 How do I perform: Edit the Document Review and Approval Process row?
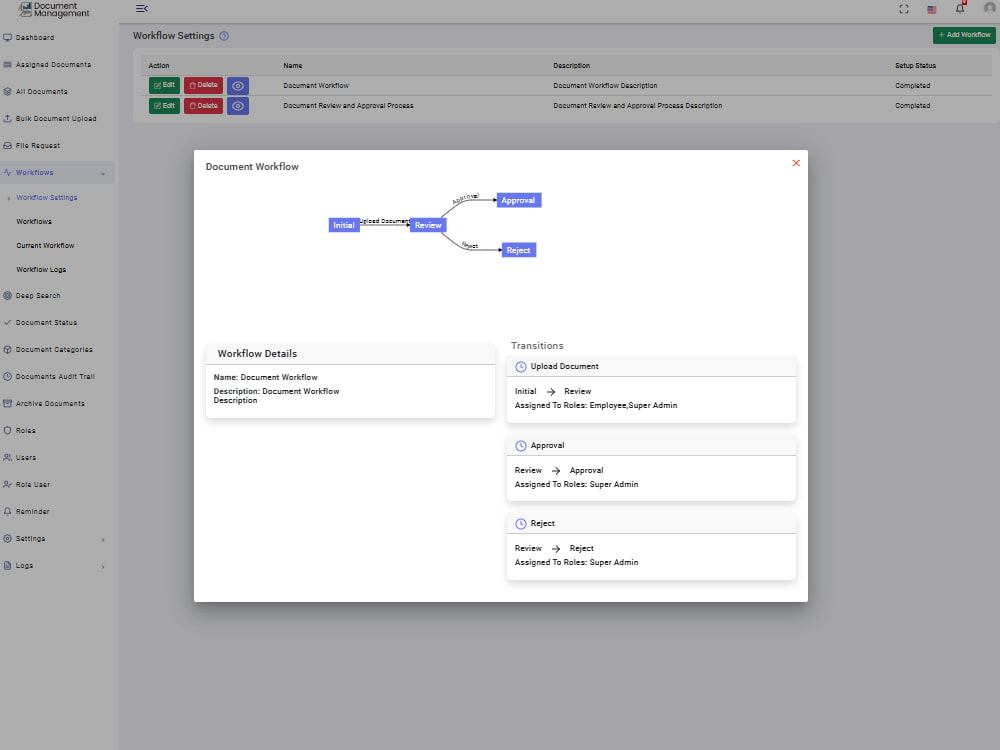(x=165, y=106)
